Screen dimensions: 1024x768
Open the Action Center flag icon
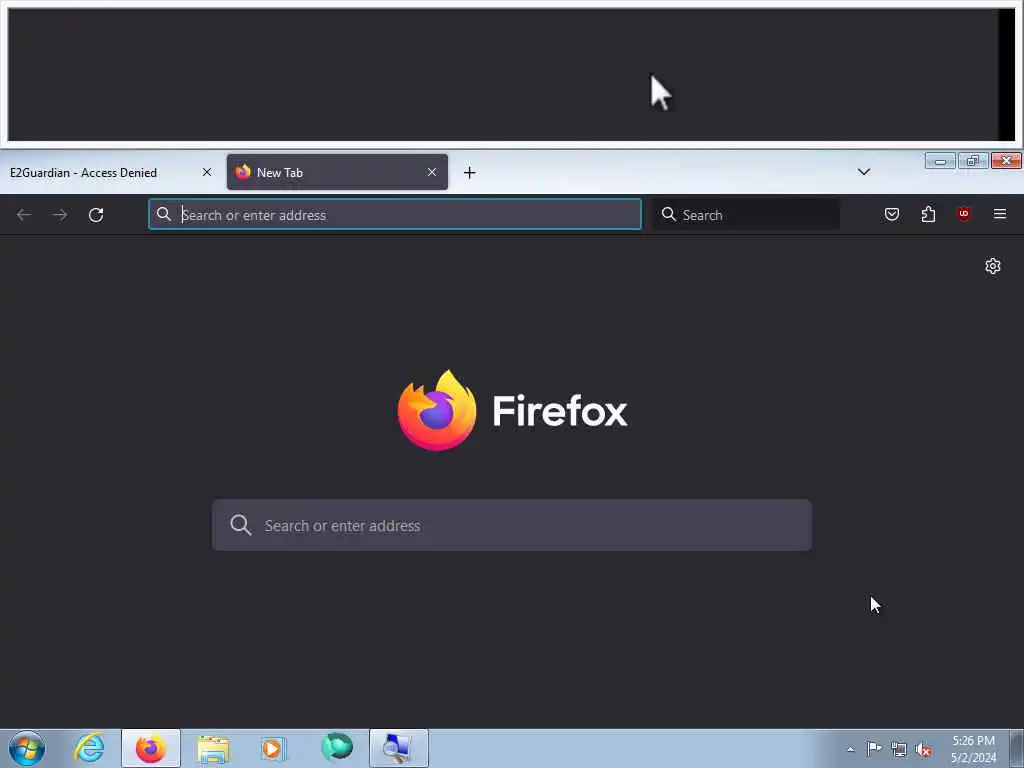coord(874,748)
